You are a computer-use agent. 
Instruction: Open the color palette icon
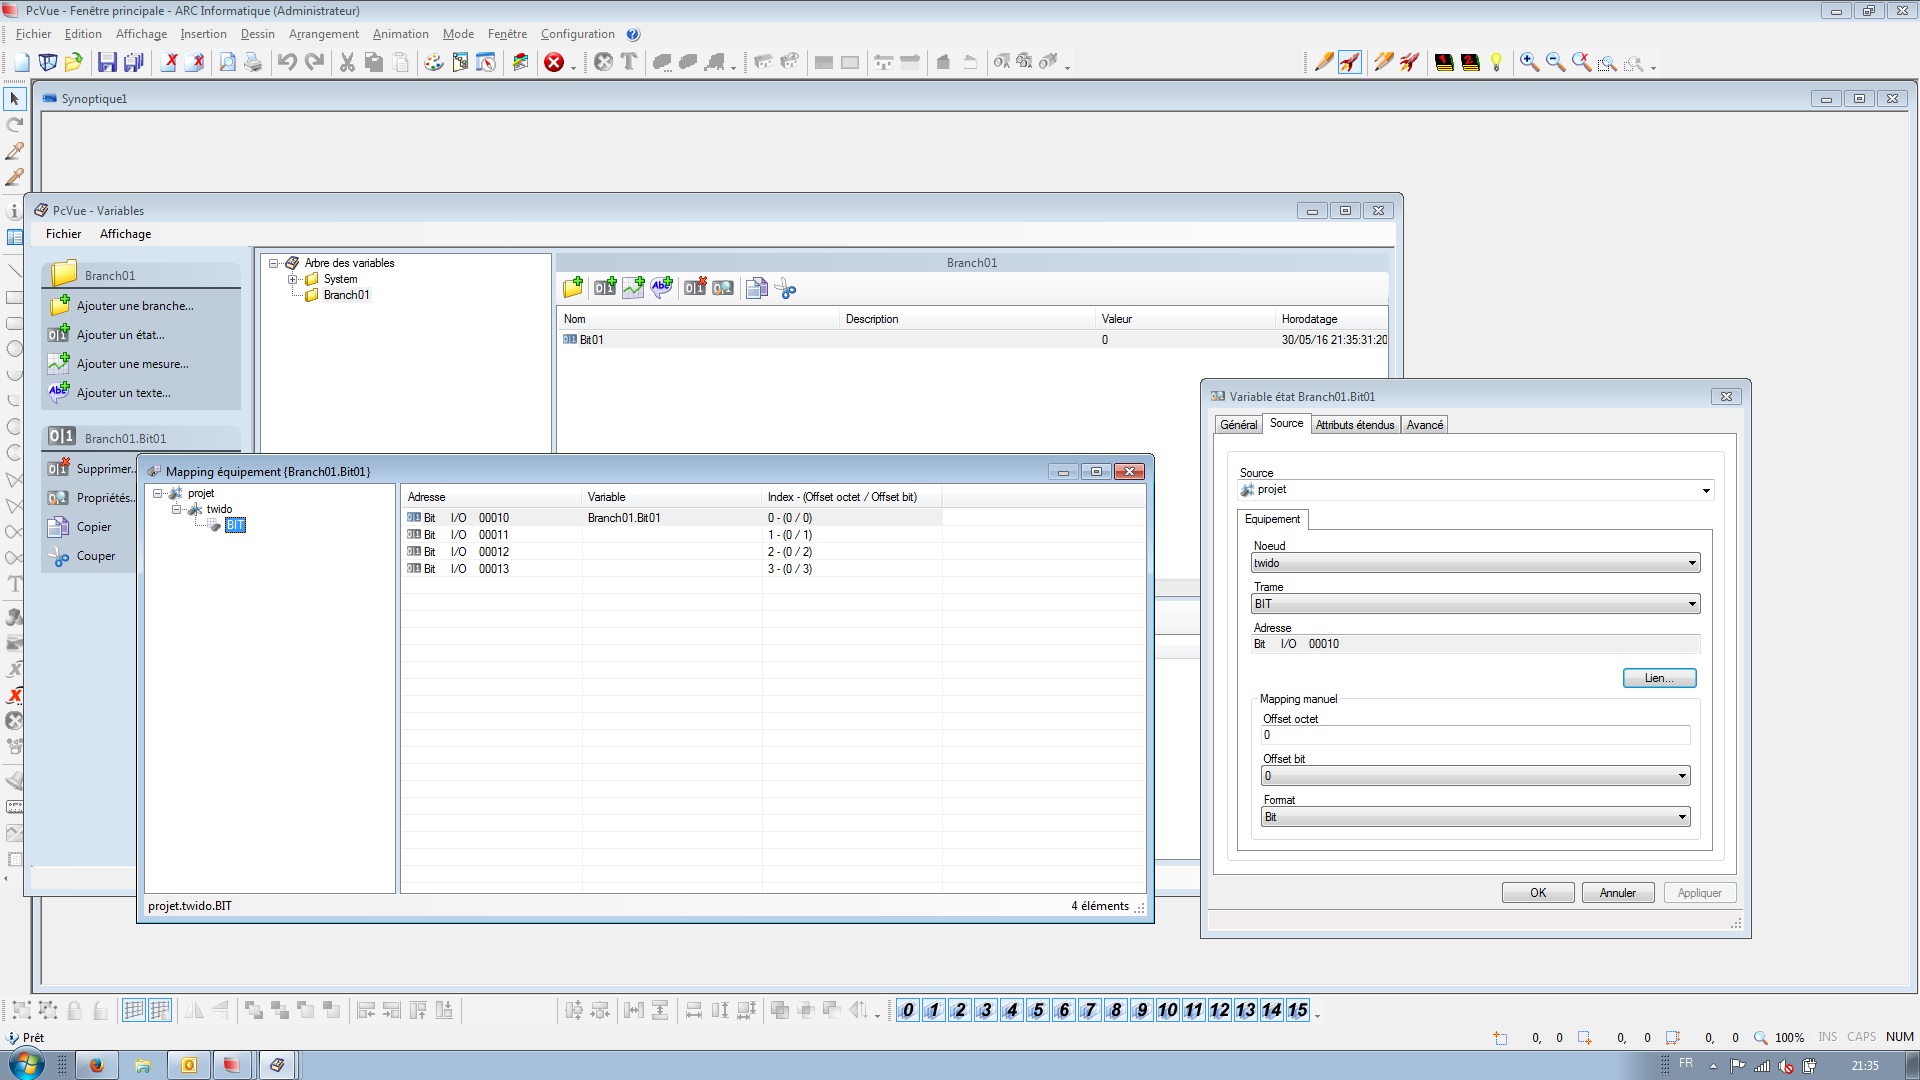click(x=434, y=62)
